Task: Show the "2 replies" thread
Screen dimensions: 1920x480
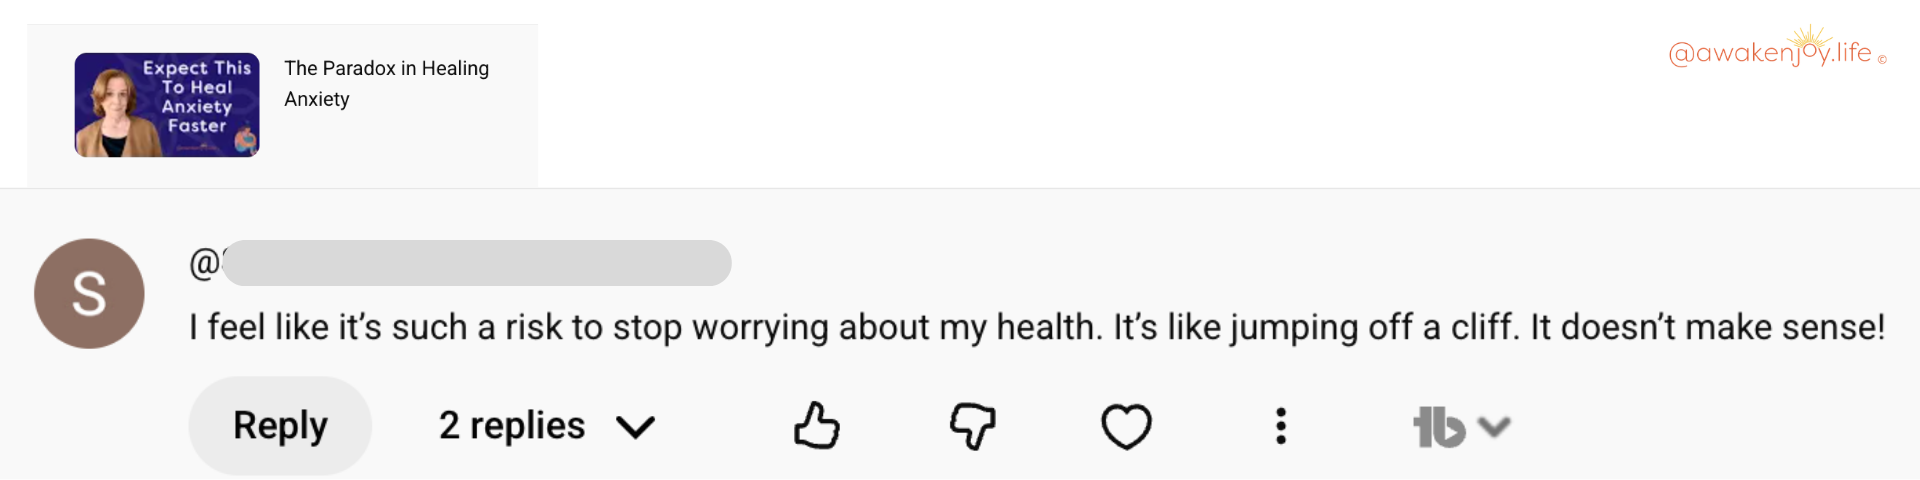Action: [511, 426]
